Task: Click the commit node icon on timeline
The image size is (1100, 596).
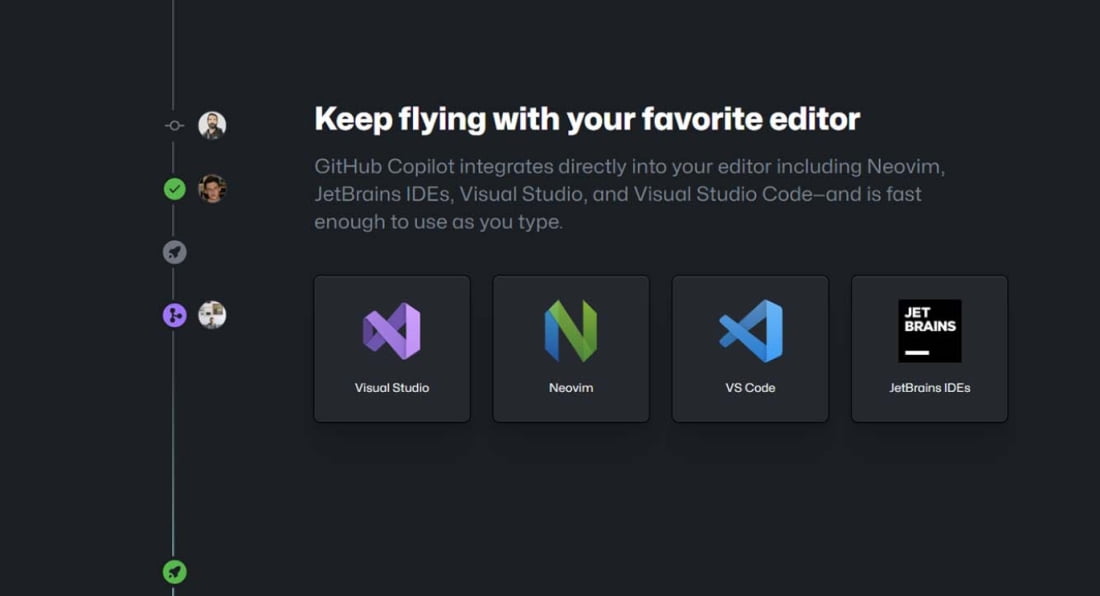Action: [175, 126]
